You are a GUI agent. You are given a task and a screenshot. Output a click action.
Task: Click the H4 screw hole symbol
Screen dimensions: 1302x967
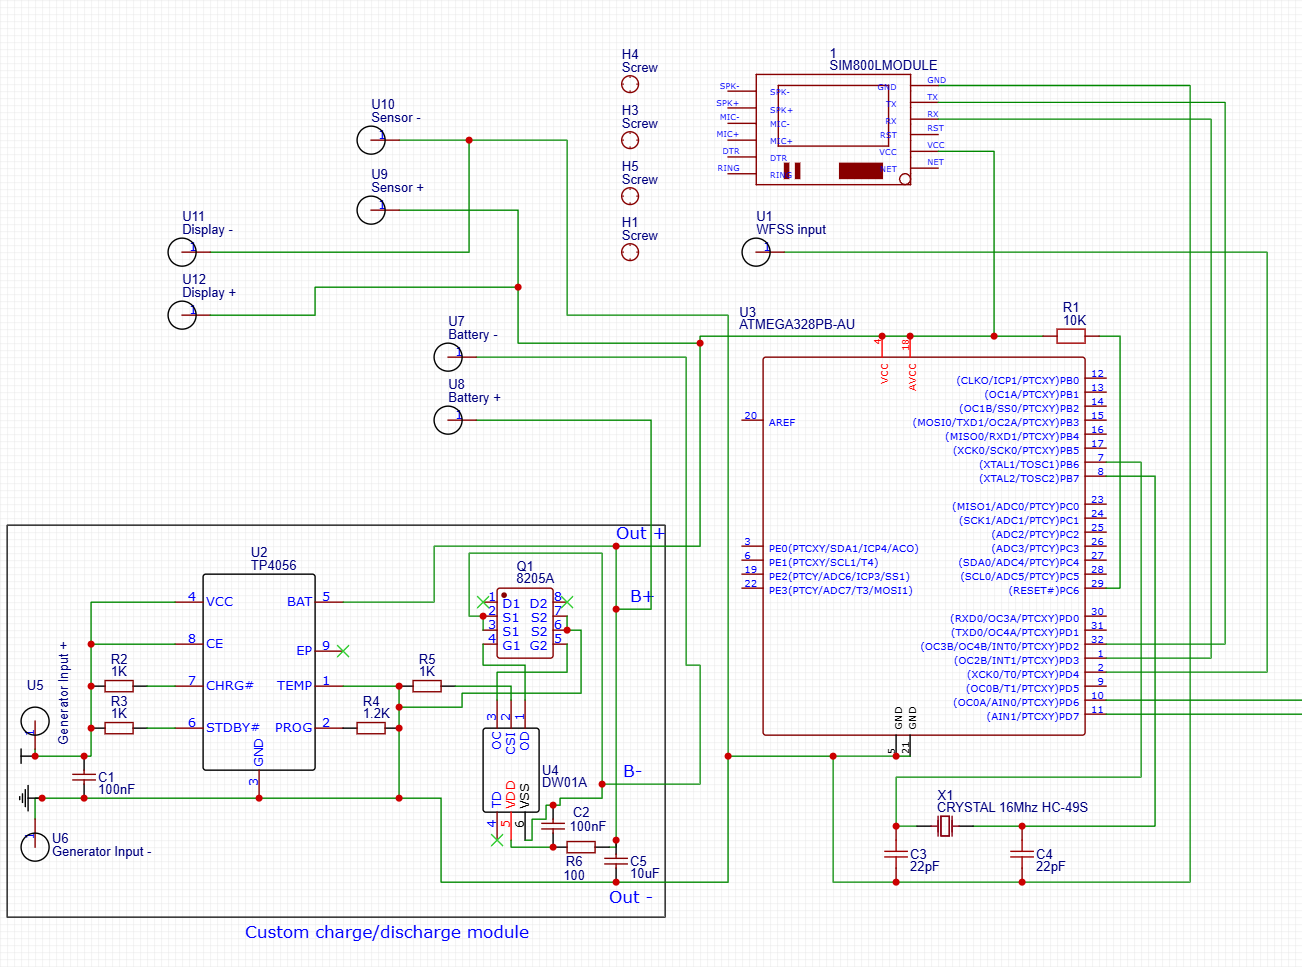630,84
